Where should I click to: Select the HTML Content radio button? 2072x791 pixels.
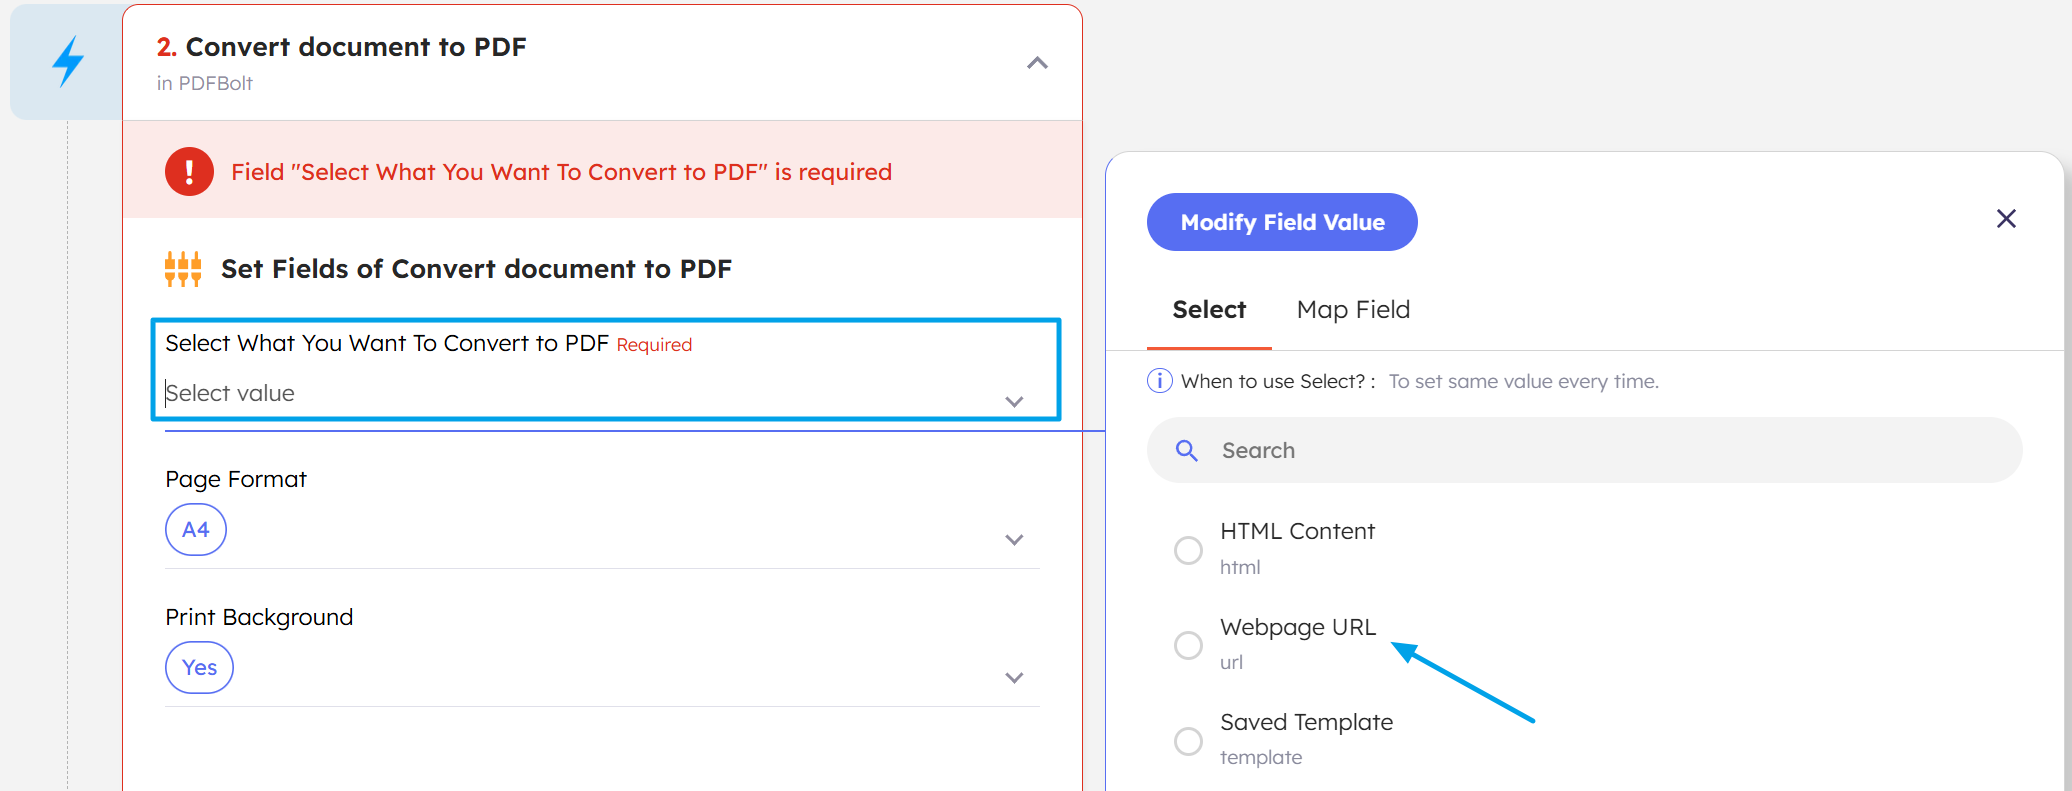pyautogui.click(x=1188, y=550)
